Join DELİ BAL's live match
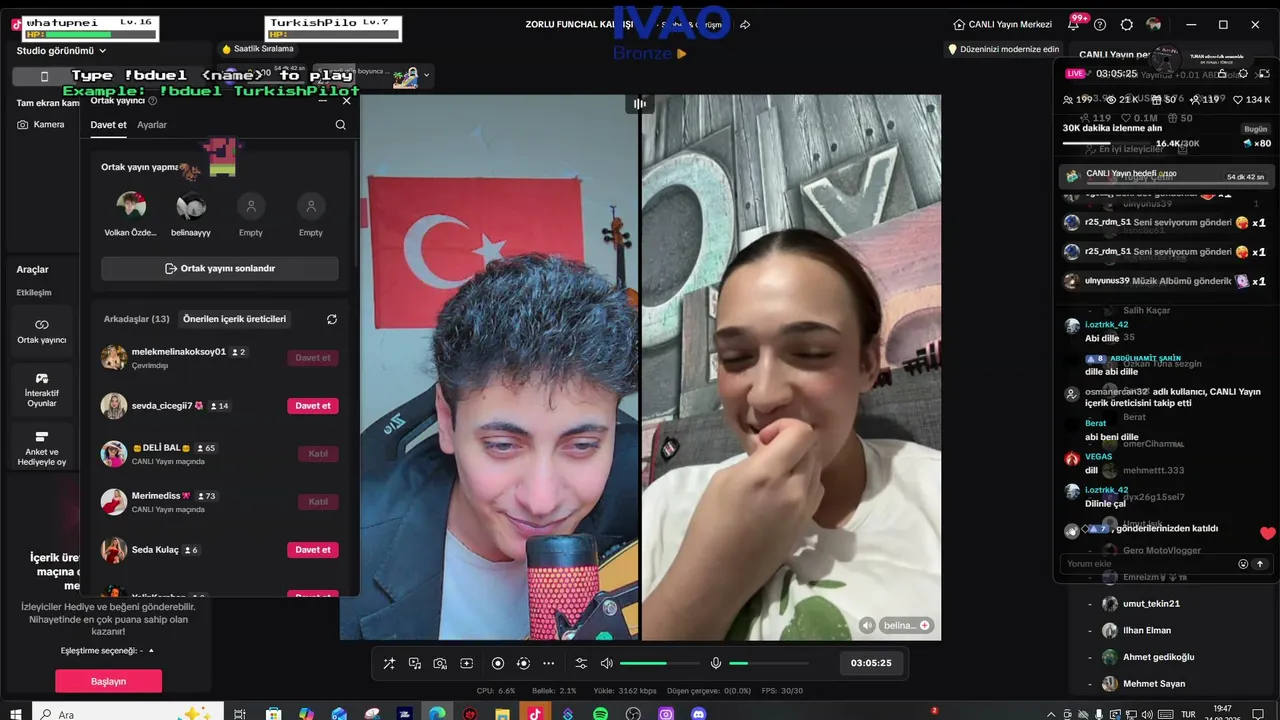This screenshot has height=720, width=1280. [x=318, y=454]
